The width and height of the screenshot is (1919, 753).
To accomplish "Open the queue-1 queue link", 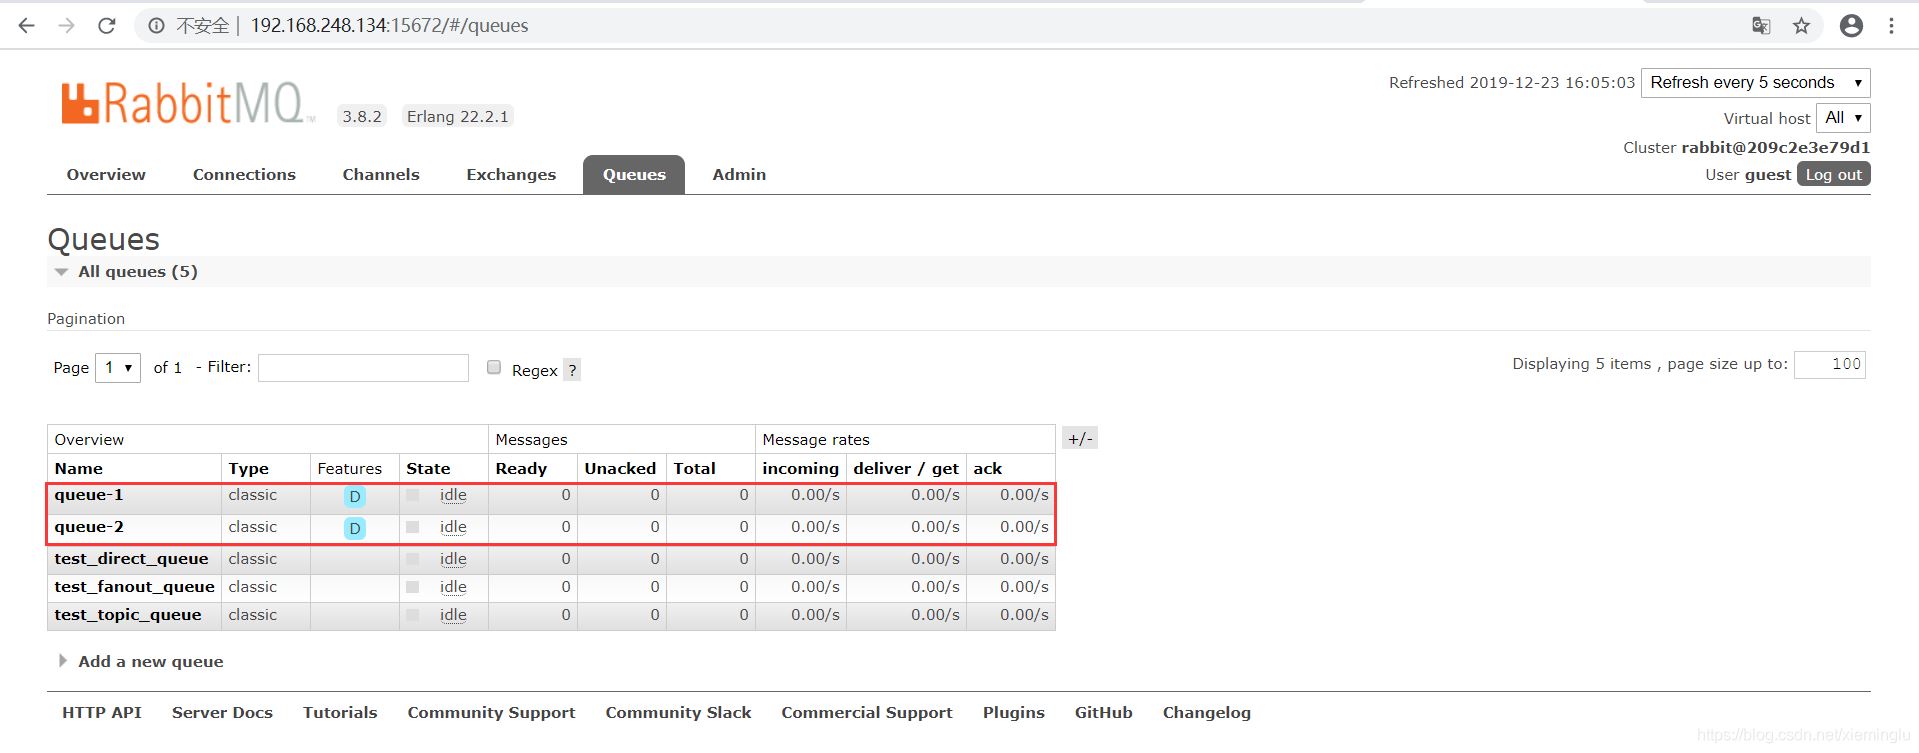I will tap(89, 495).
